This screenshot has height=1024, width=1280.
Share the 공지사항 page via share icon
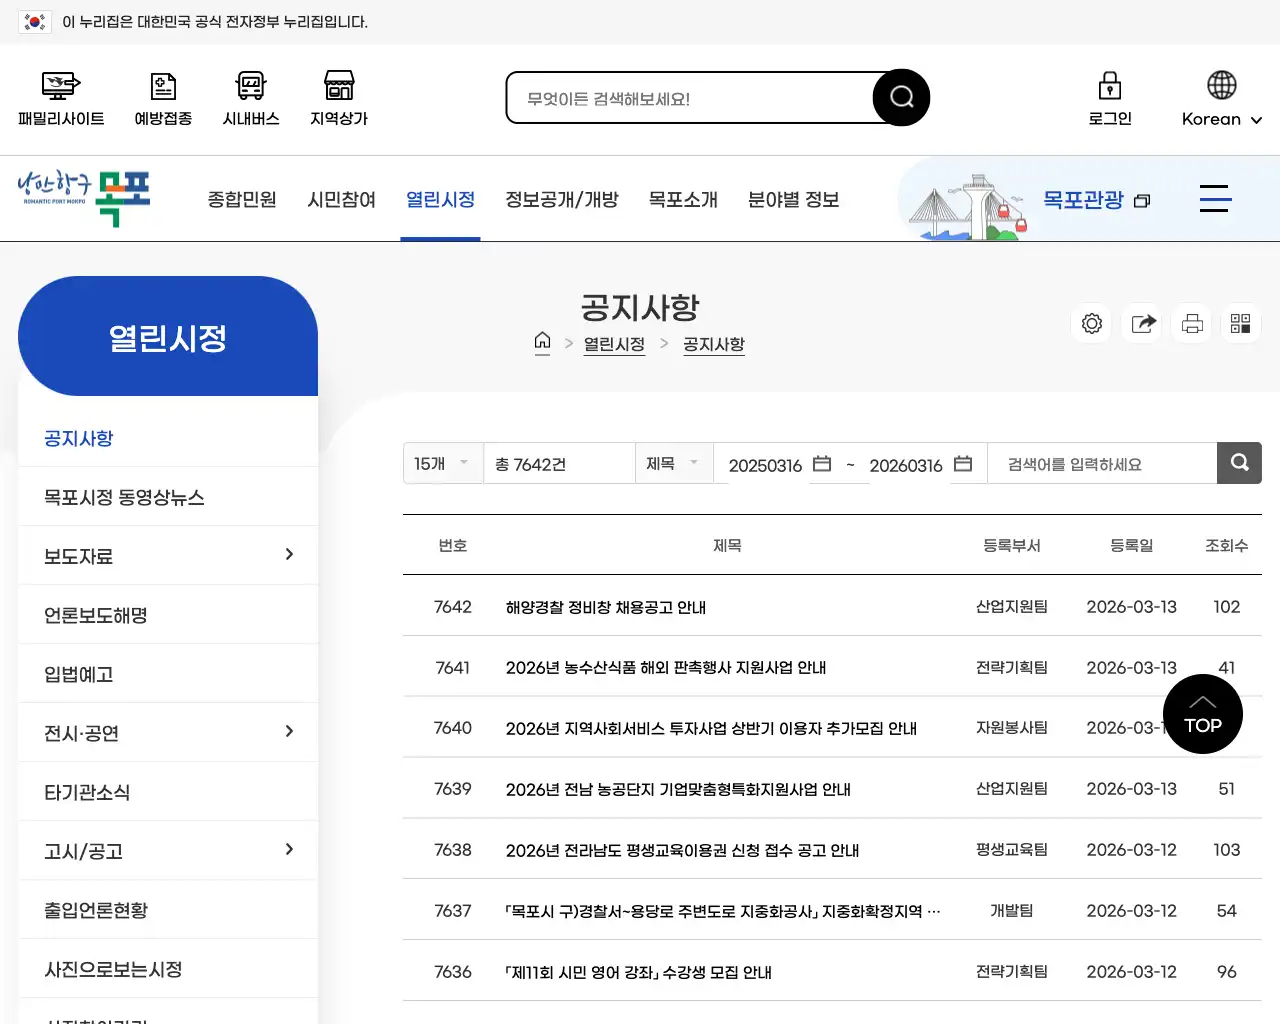(1141, 323)
